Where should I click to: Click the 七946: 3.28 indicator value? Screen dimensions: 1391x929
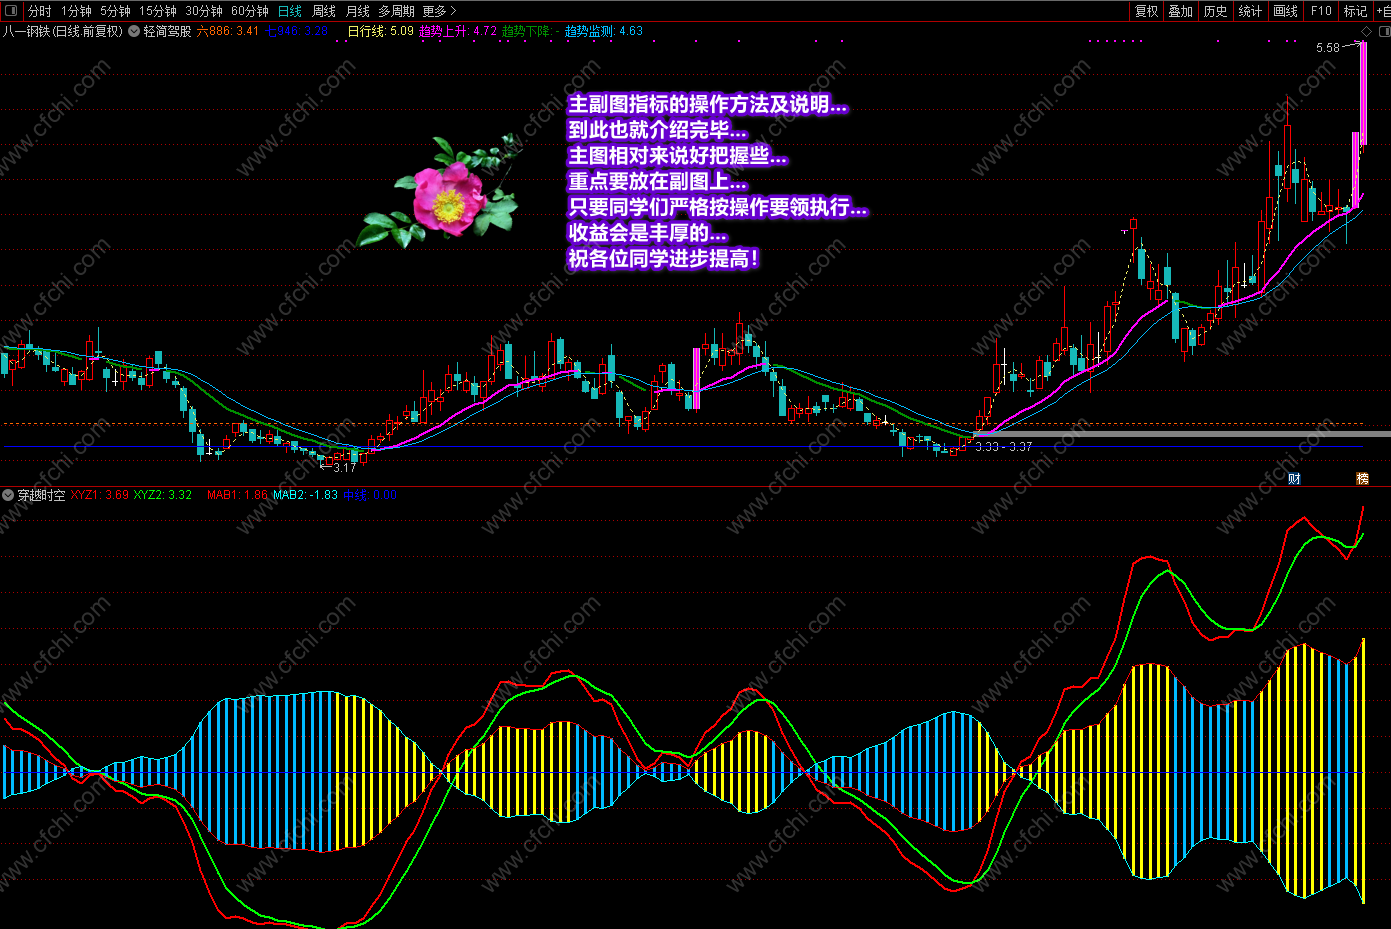point(297,31)
